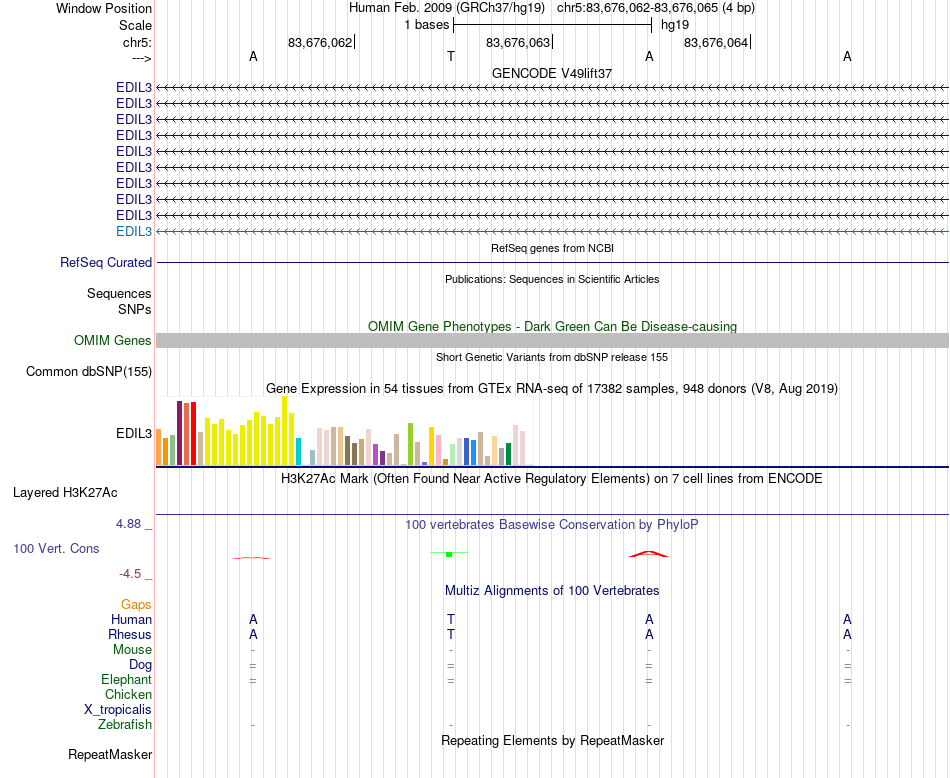
Task: Click the green PhyloP conservation square
Action: pos(449,554)
